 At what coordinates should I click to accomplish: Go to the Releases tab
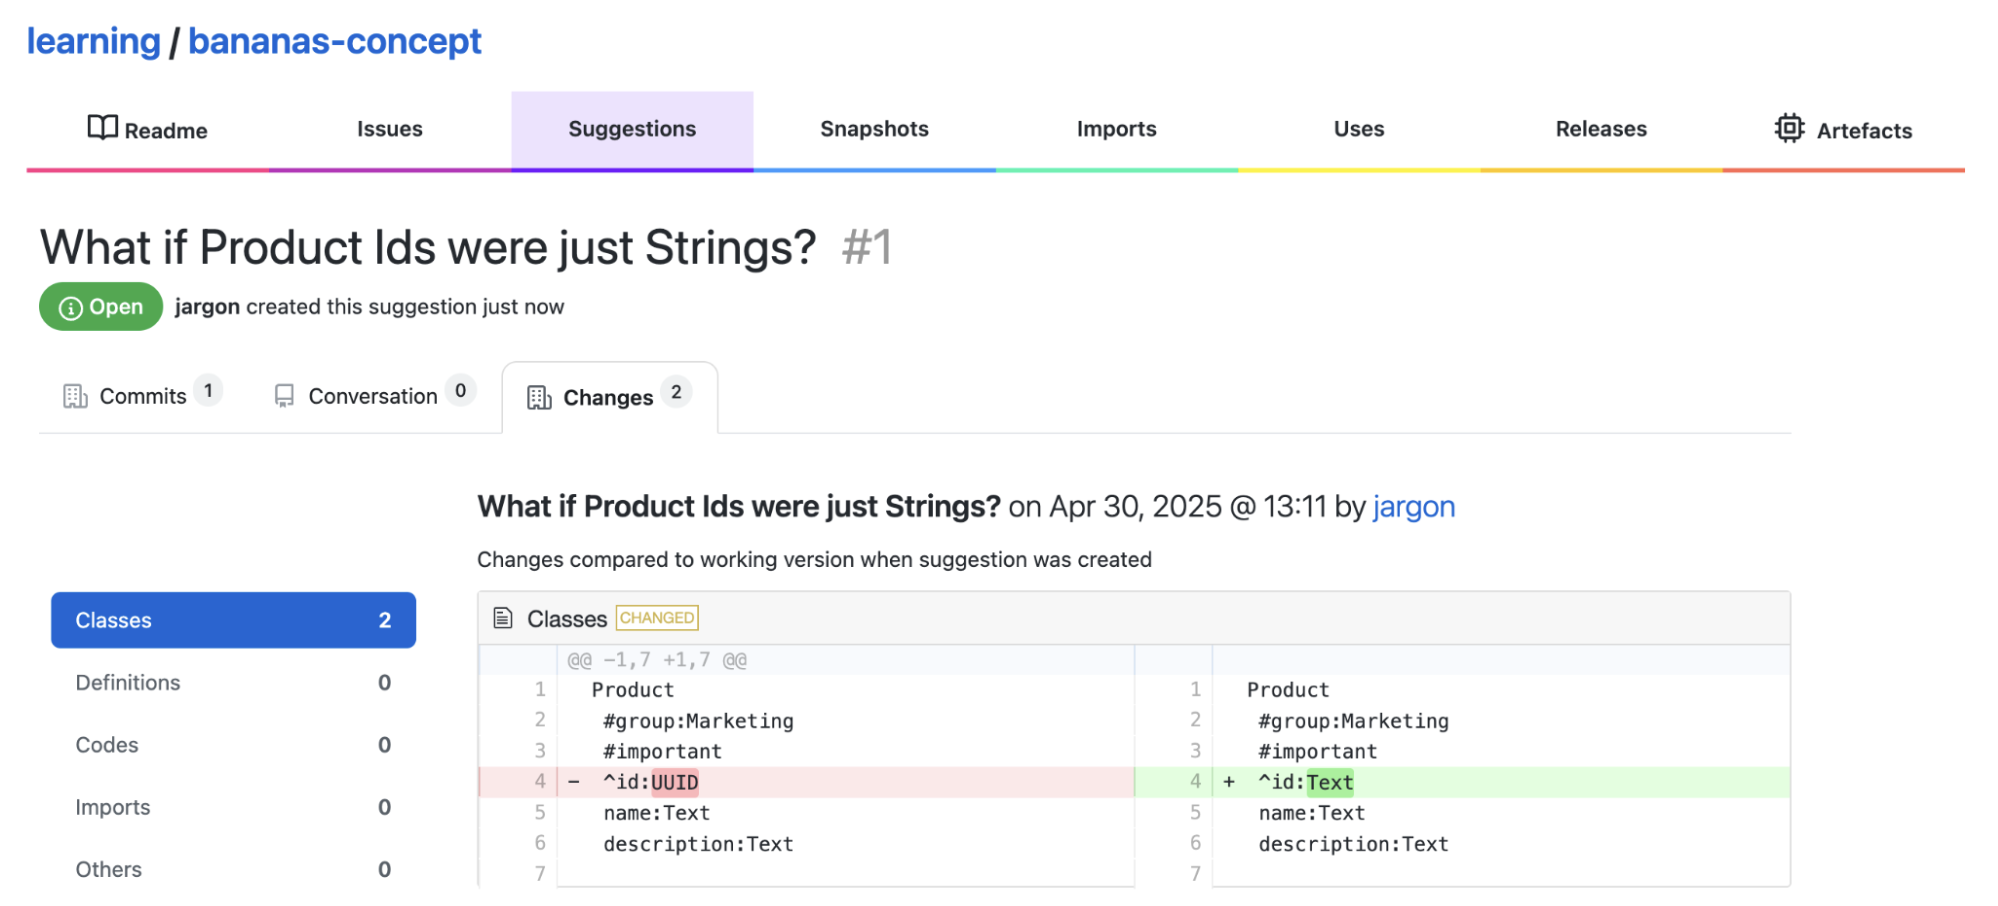1600,129
